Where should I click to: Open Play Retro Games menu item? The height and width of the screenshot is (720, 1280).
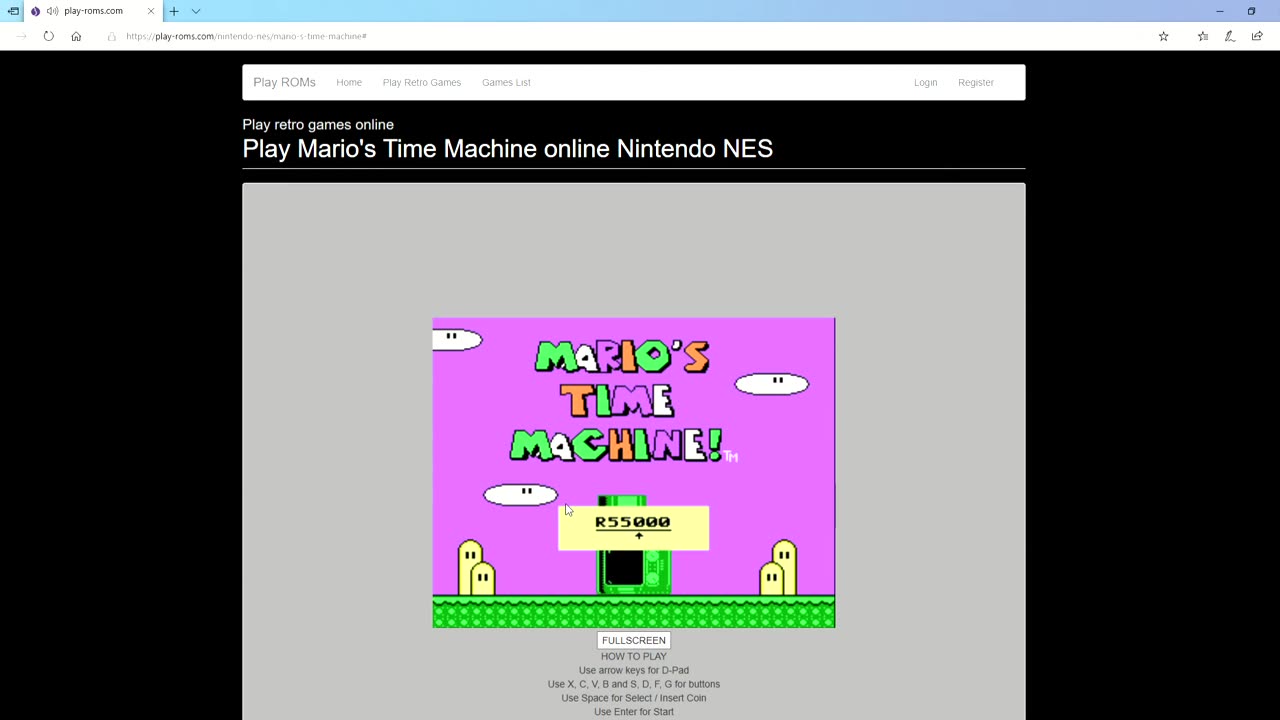[422, 82]
